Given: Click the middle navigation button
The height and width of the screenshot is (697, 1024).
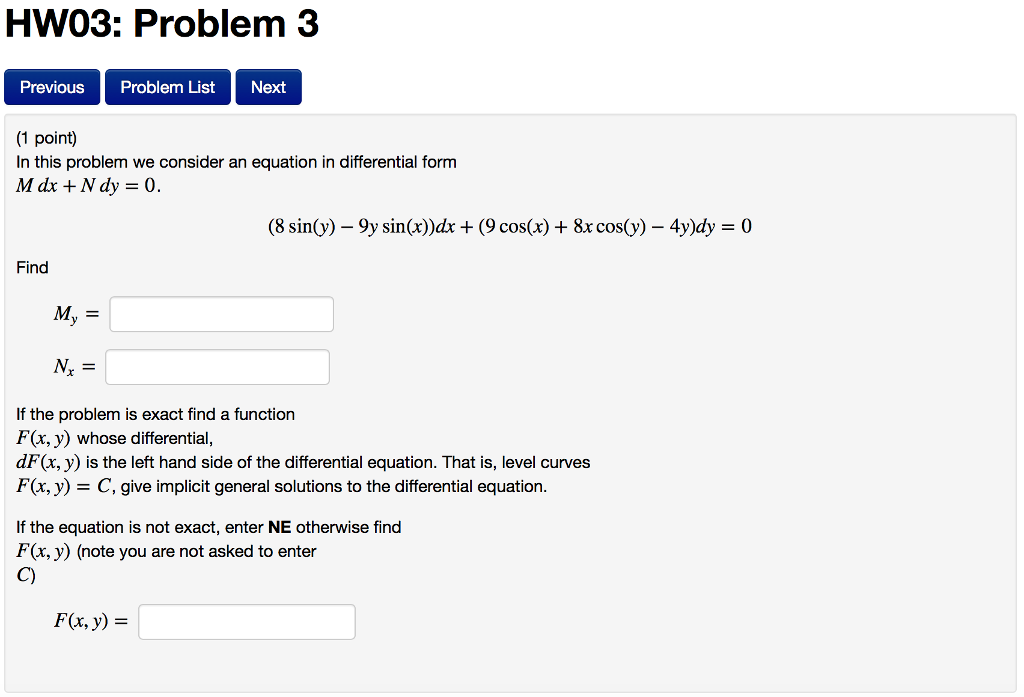Looking at the screenshot, I should (167, 87).
